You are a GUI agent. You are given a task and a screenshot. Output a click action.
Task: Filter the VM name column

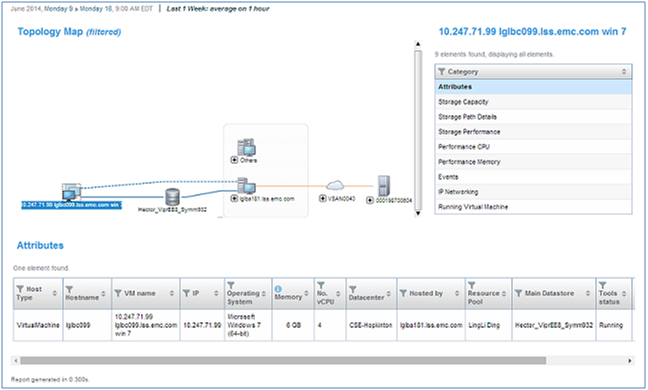(x=118, y=293)
